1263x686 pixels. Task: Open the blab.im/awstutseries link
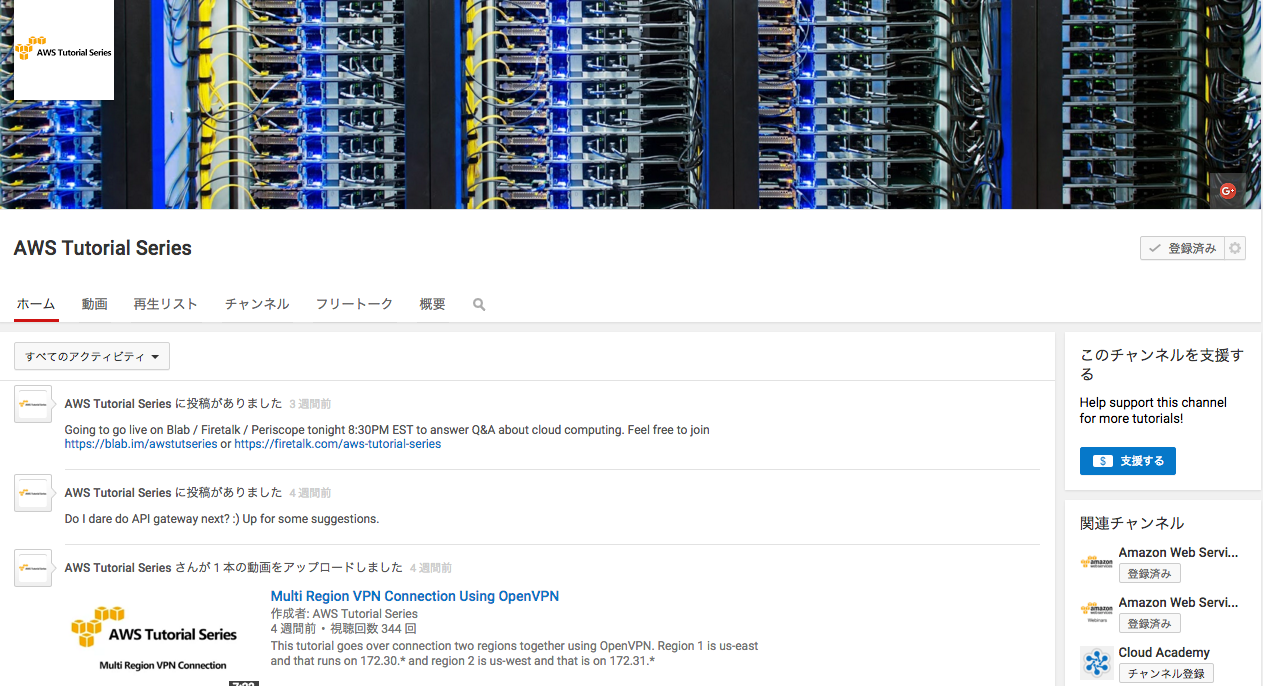coord(141,444)
